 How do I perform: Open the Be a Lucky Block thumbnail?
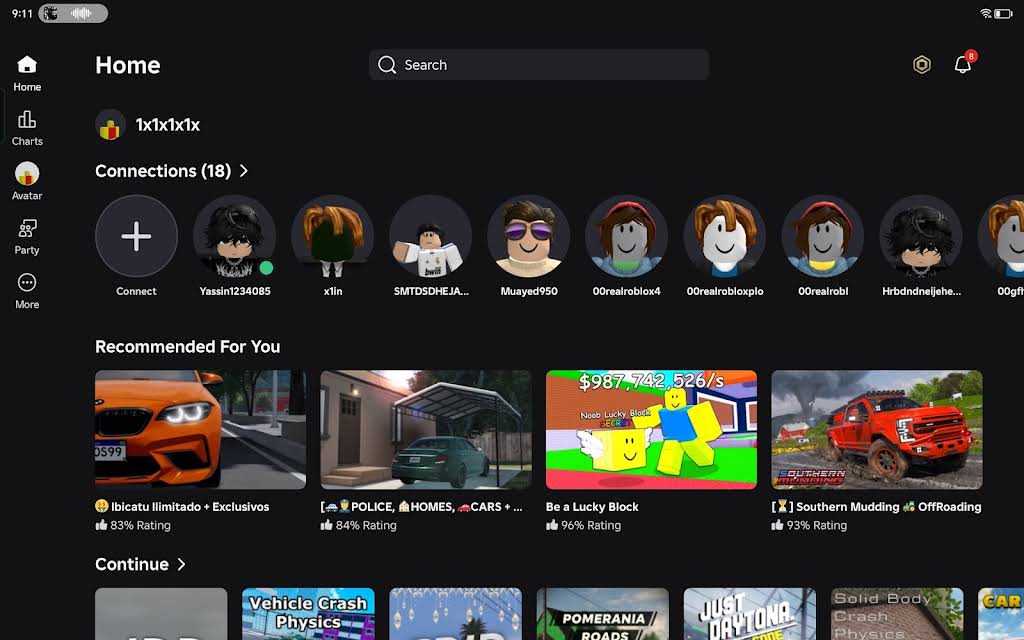coord(651,430)
